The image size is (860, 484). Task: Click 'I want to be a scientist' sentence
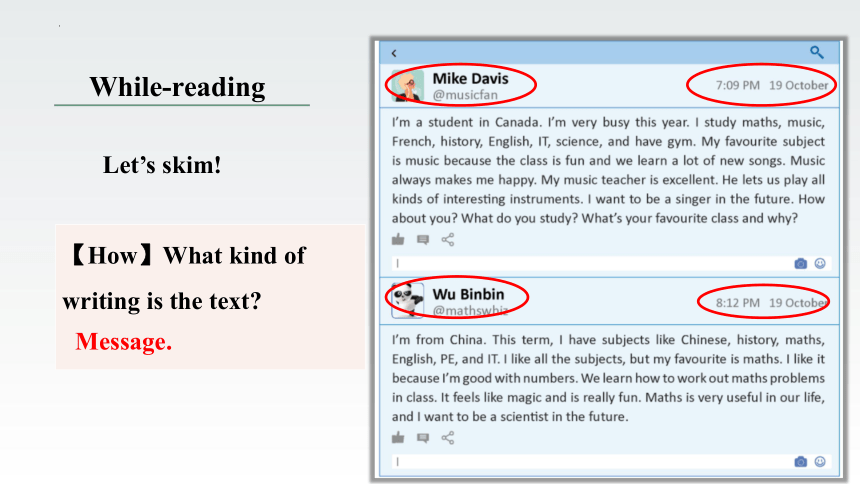tap(524, 417)
